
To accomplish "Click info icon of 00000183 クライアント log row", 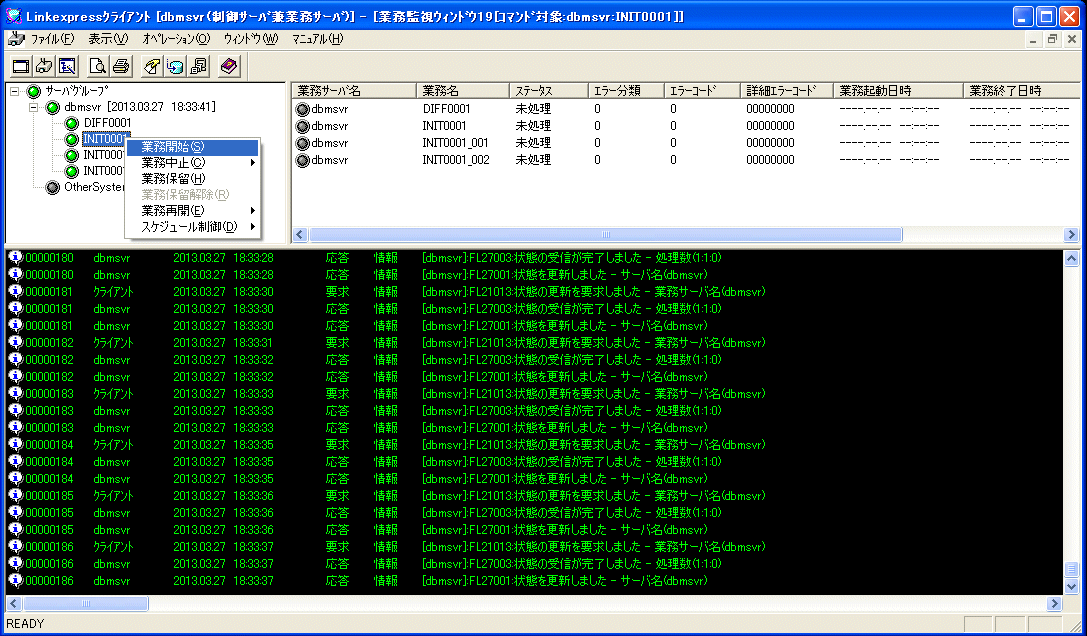I will 15,393.
